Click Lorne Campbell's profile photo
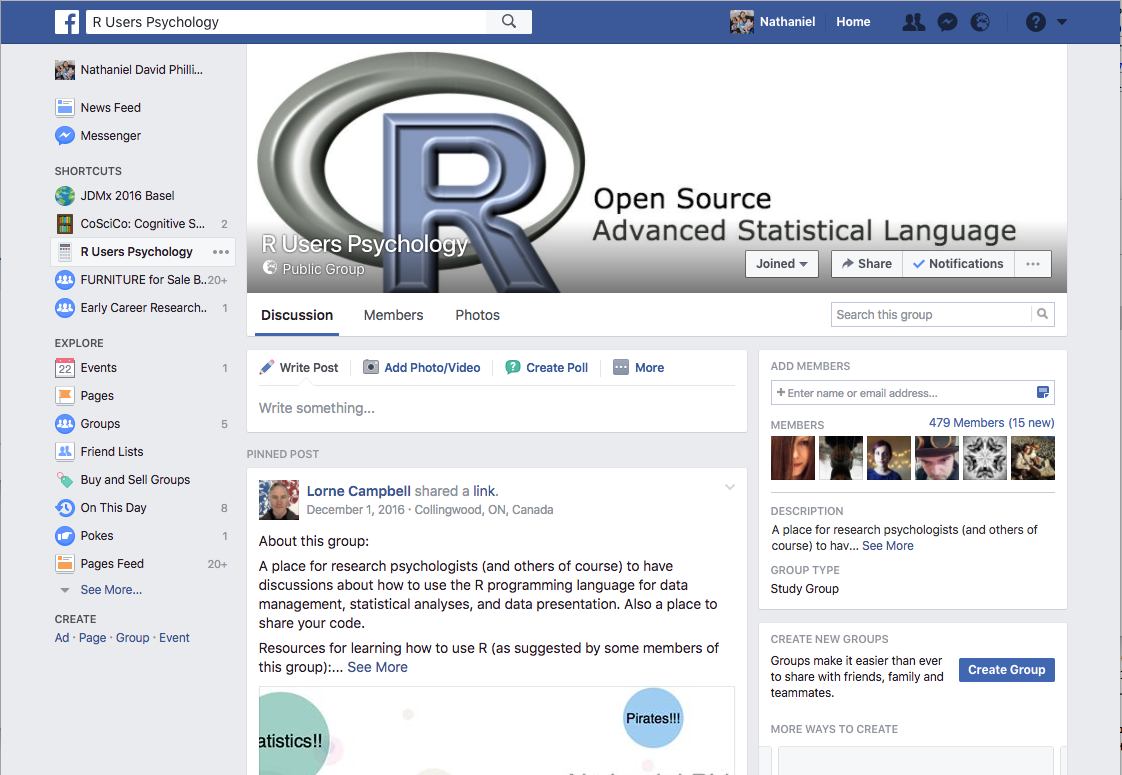 tap(279, 499)
